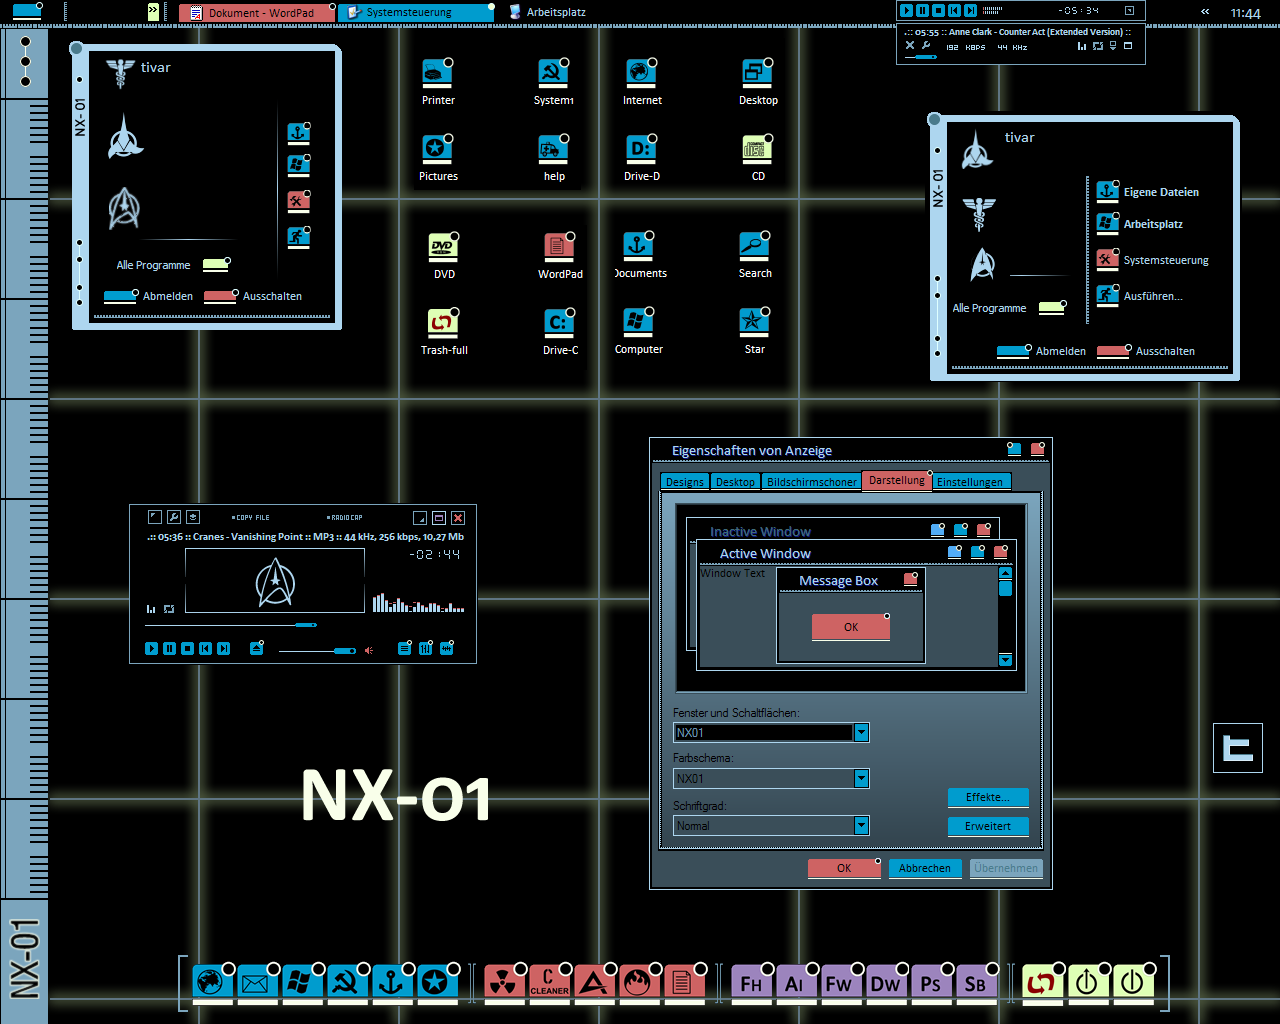This screenshot has height=1024, width=1280.
Task: Select the Pictures desktop icon
Action: point(438,158)
